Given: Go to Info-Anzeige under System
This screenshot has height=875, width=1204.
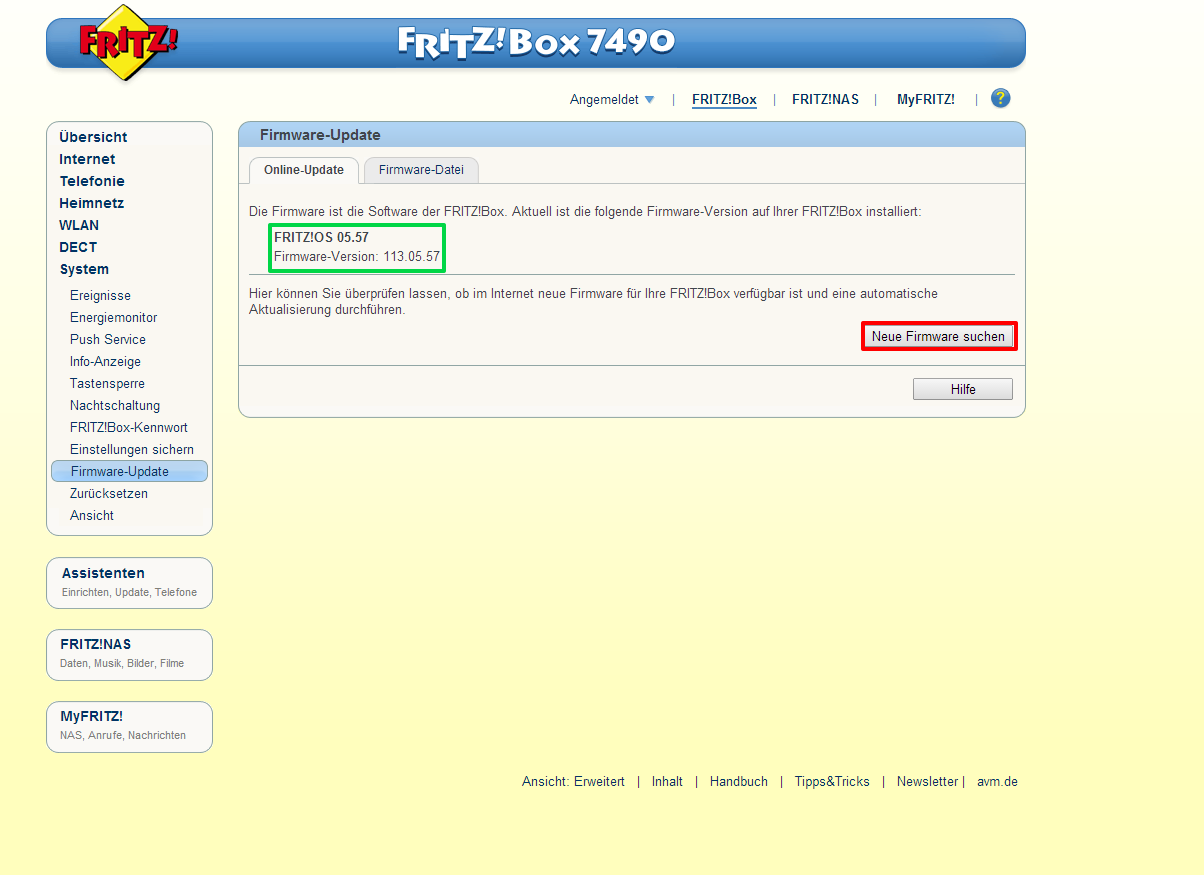Looking at the screenshot, I should pyautogui.click(x=105, y=361).
